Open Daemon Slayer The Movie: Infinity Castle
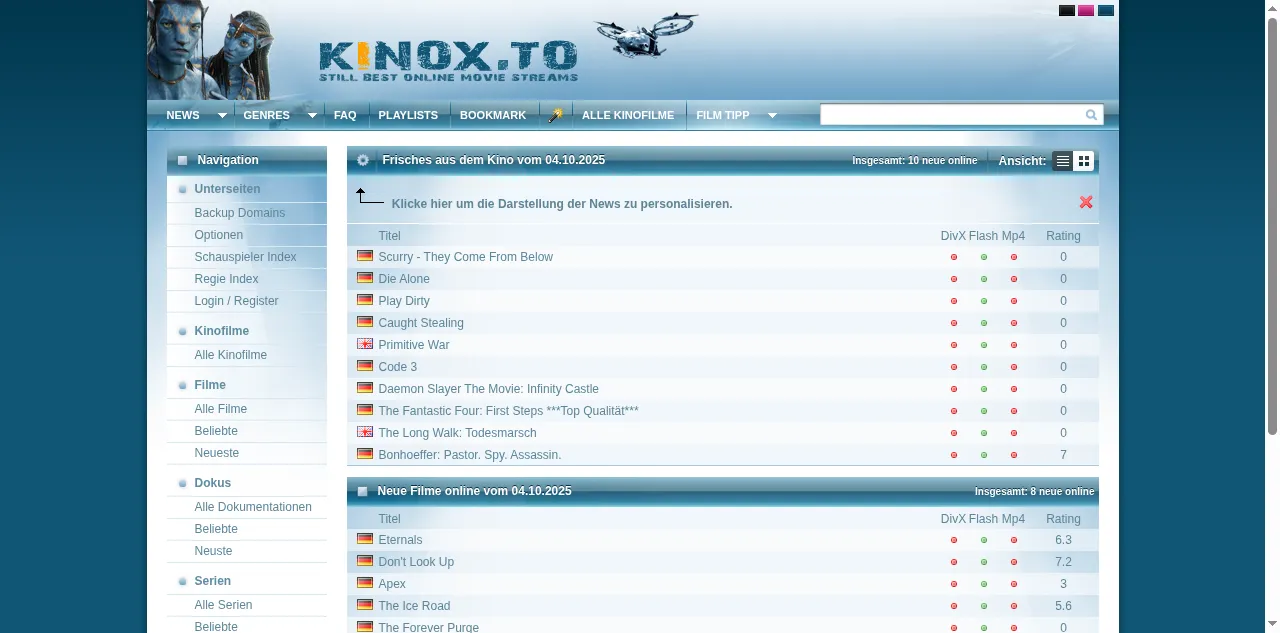1280x633 pixels. click(x=489, y=389)
